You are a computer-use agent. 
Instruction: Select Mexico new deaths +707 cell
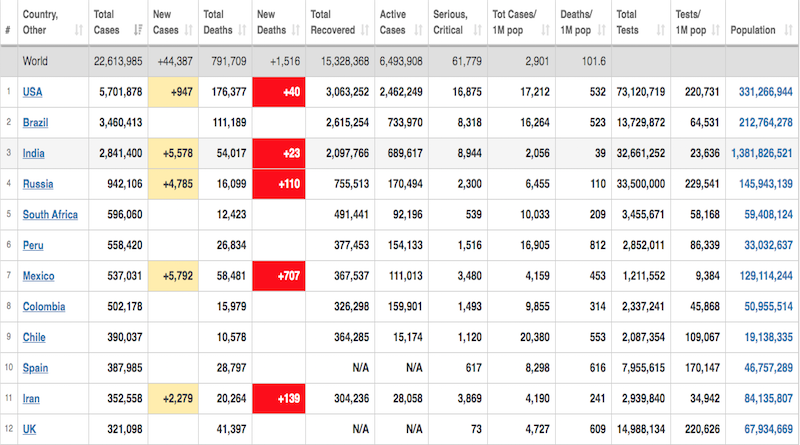pyautogui.click(x=279, y=276)
